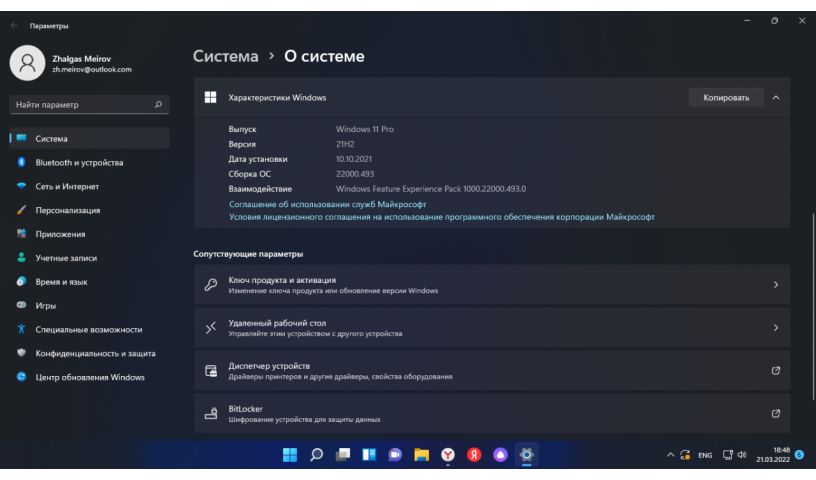Open Ключ продукта и активация row
Screen dimensions: 816x480
click(492, 285)
